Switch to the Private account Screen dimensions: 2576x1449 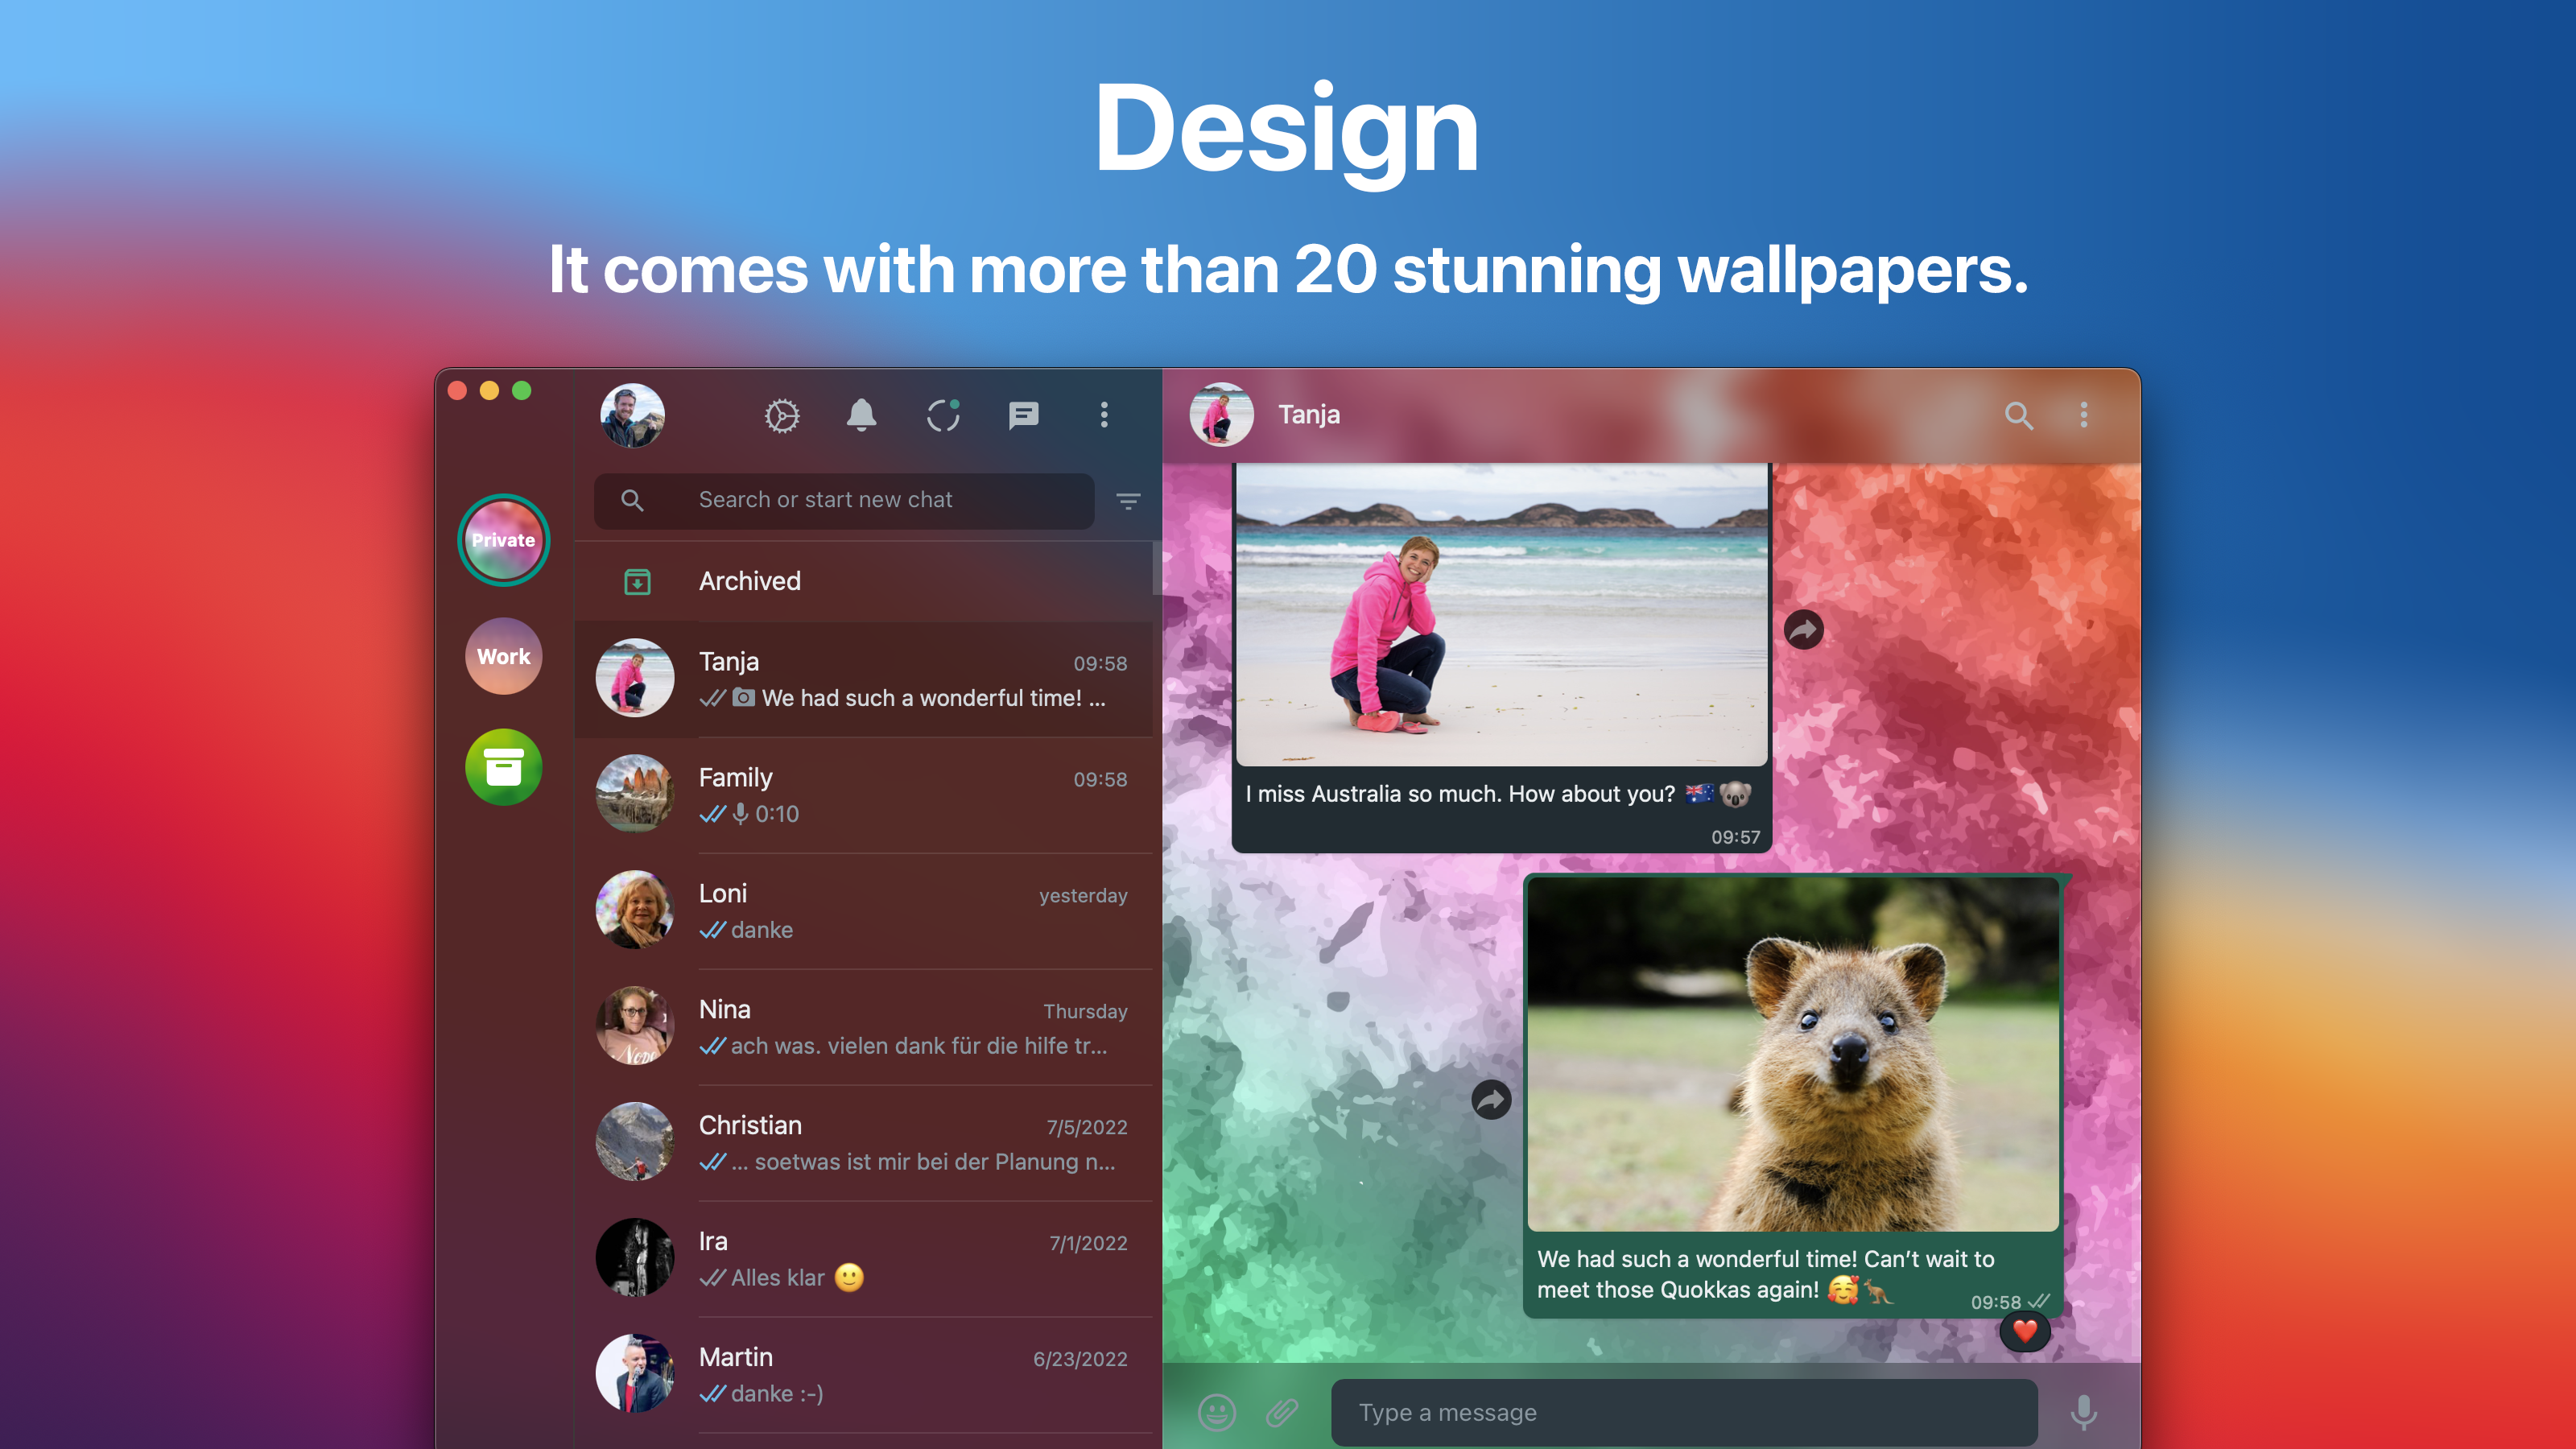[503, 540]
